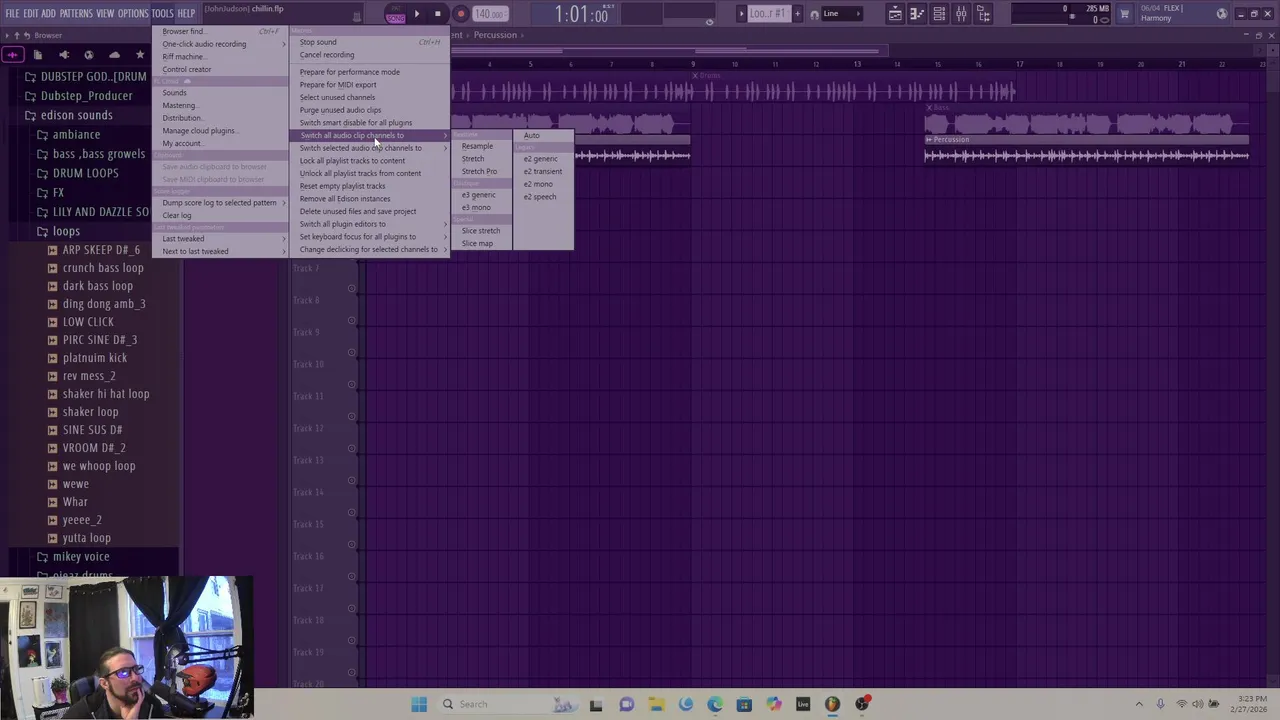Click the shopping cart store icon
Image resolution: width=1280 pixels, height=720 pixels.
pyautogui.click(x=1125, y=14)
